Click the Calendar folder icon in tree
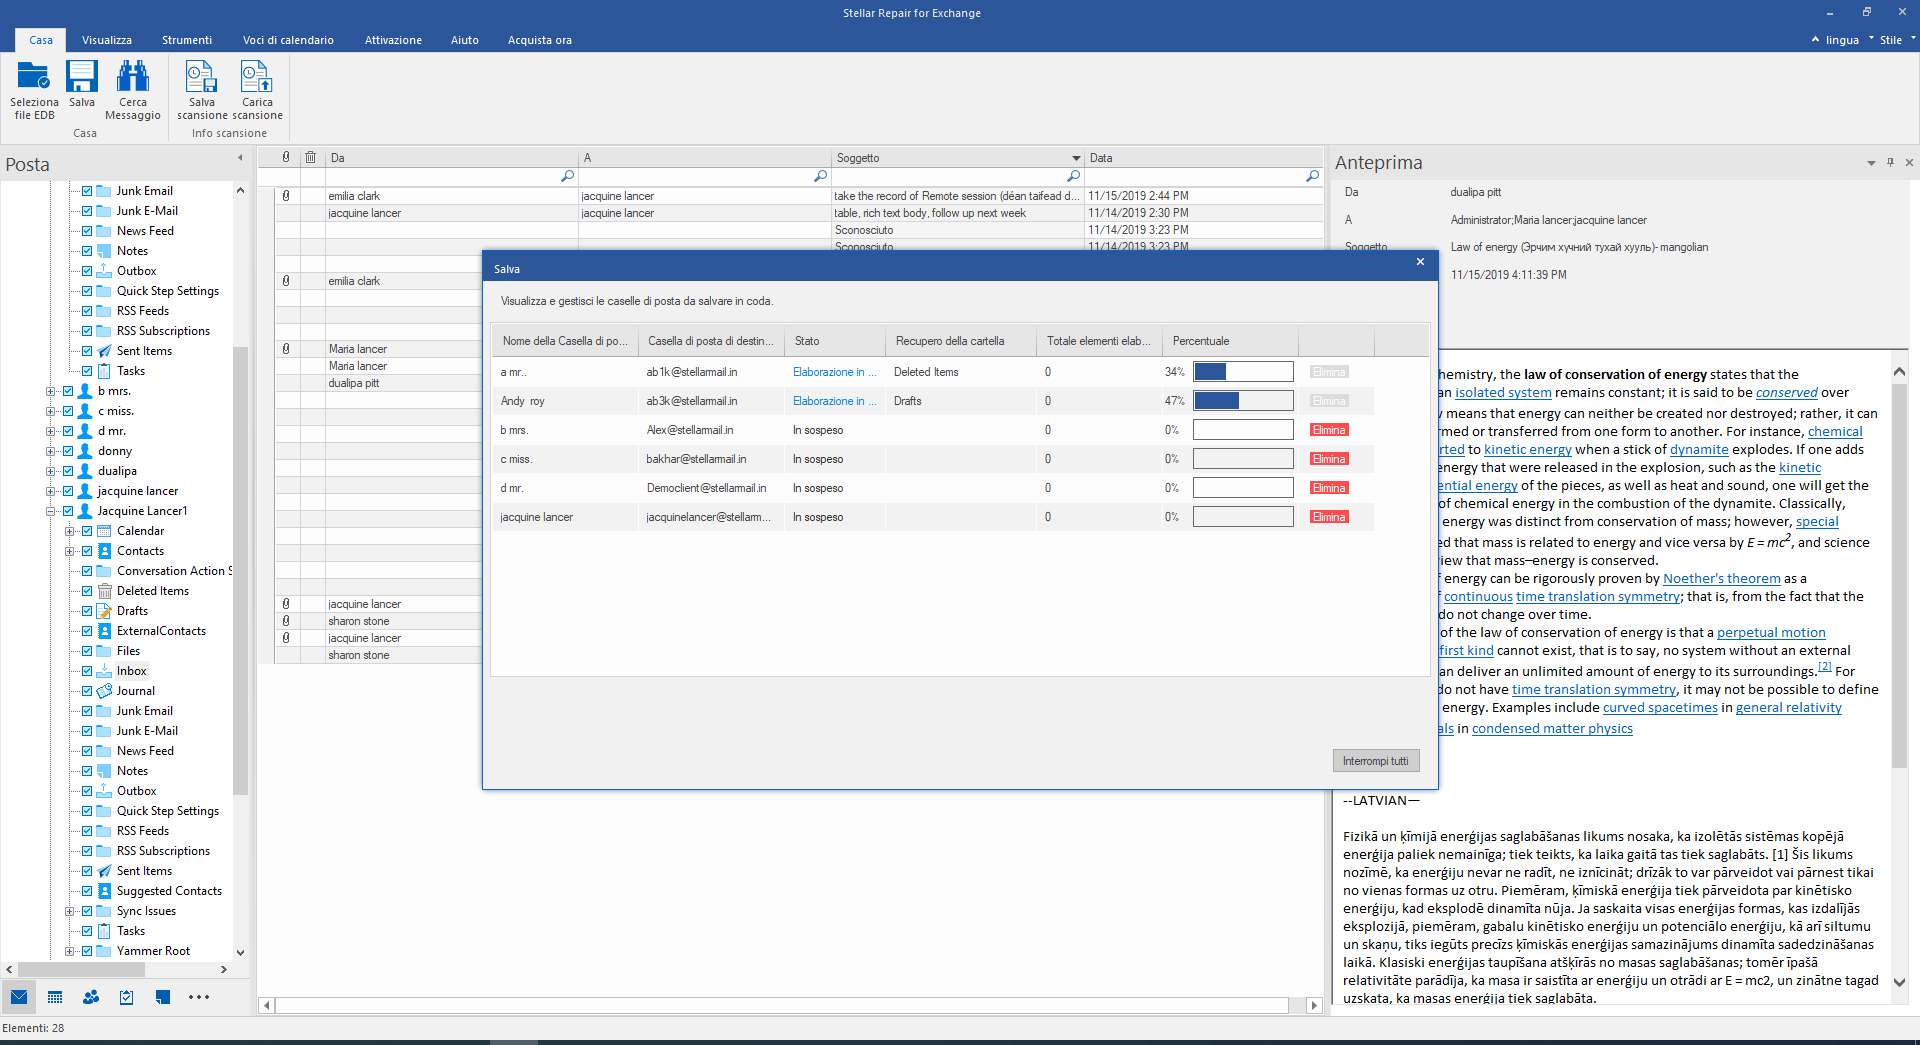The image size is (1920, 1045). pyautogui.click(x=104, y=531)
